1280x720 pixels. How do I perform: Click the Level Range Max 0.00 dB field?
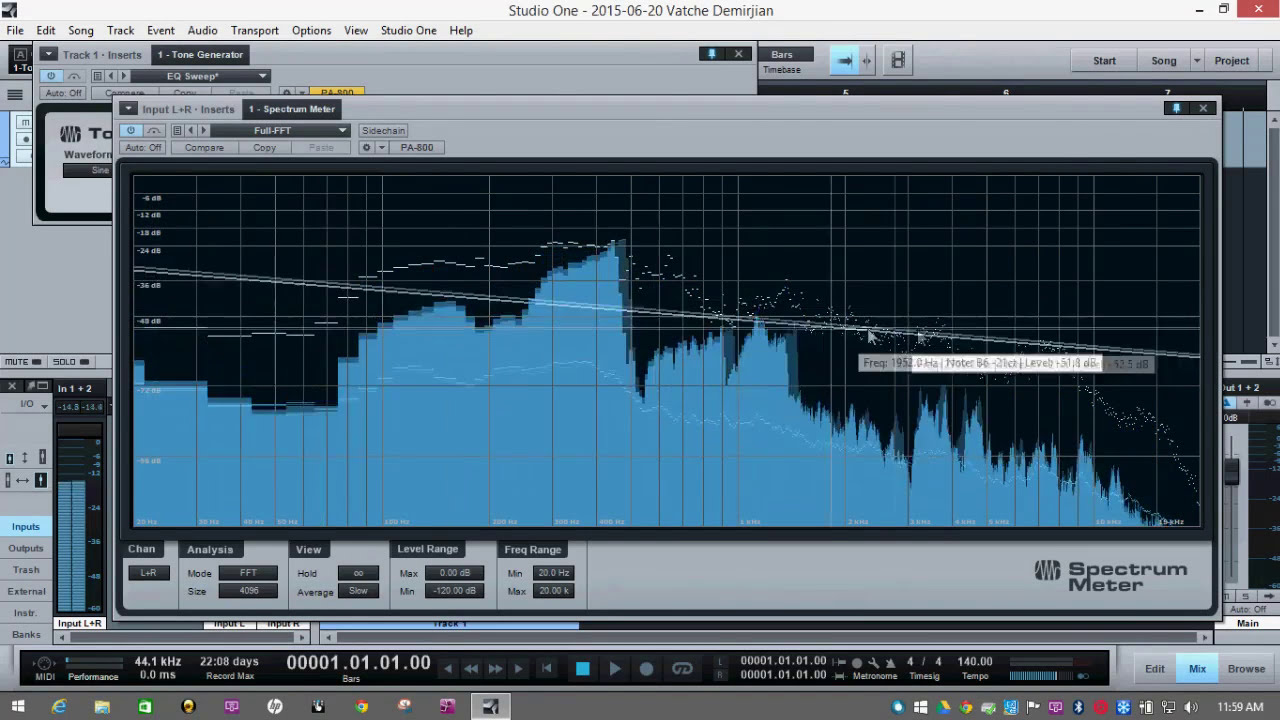coord(455,573)
